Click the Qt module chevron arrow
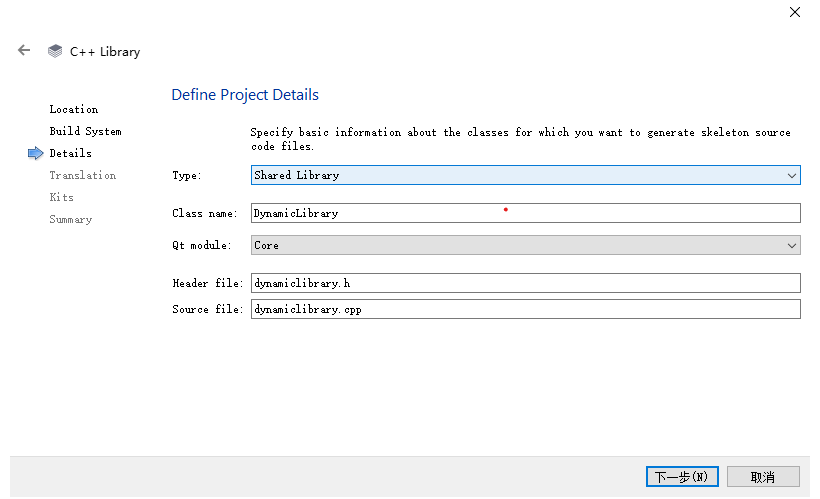Viewport: 820px width, 499px height. click(x=792, y=245)
